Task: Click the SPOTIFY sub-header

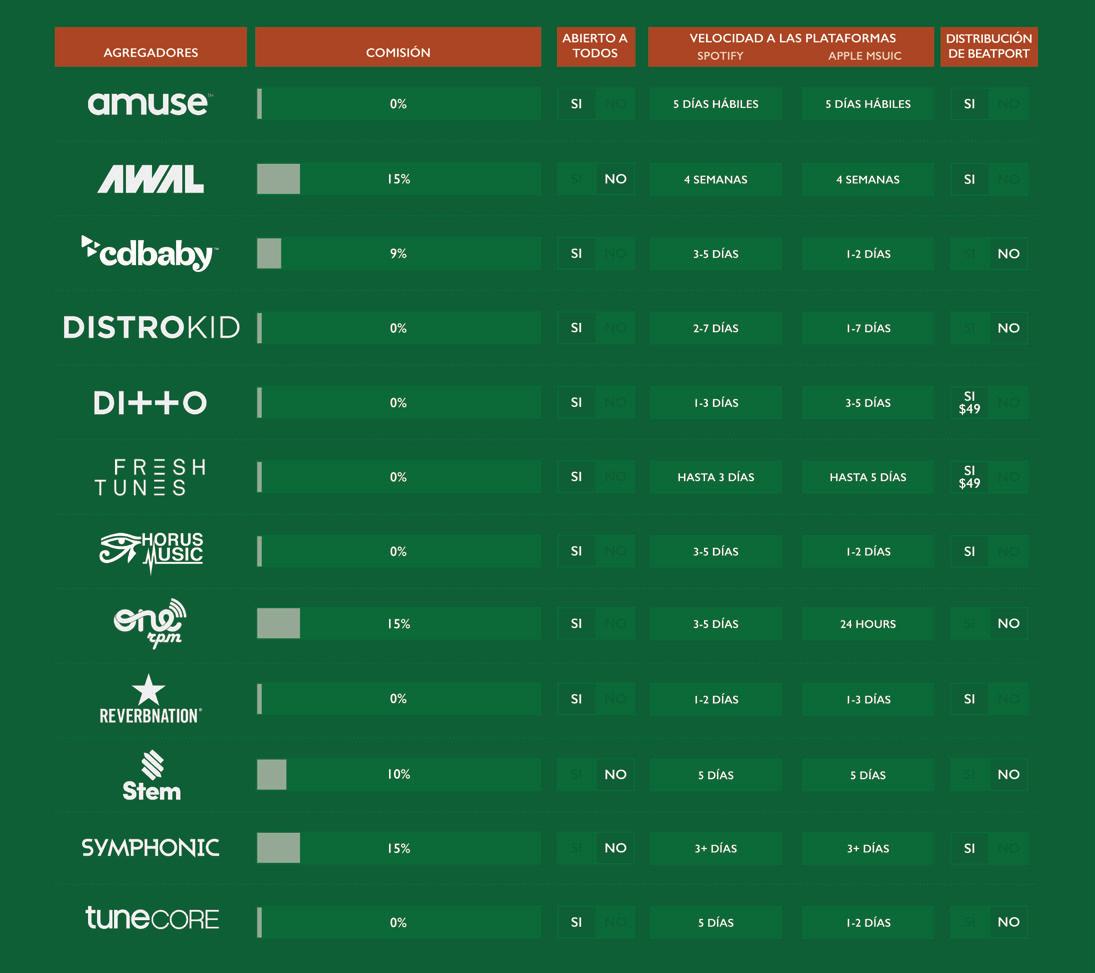Action: [x=720, y=56]
